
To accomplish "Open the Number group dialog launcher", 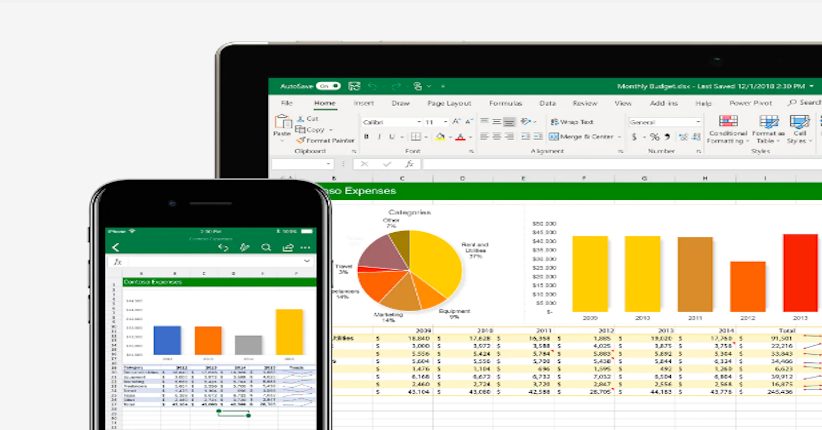I will (699, 152).
